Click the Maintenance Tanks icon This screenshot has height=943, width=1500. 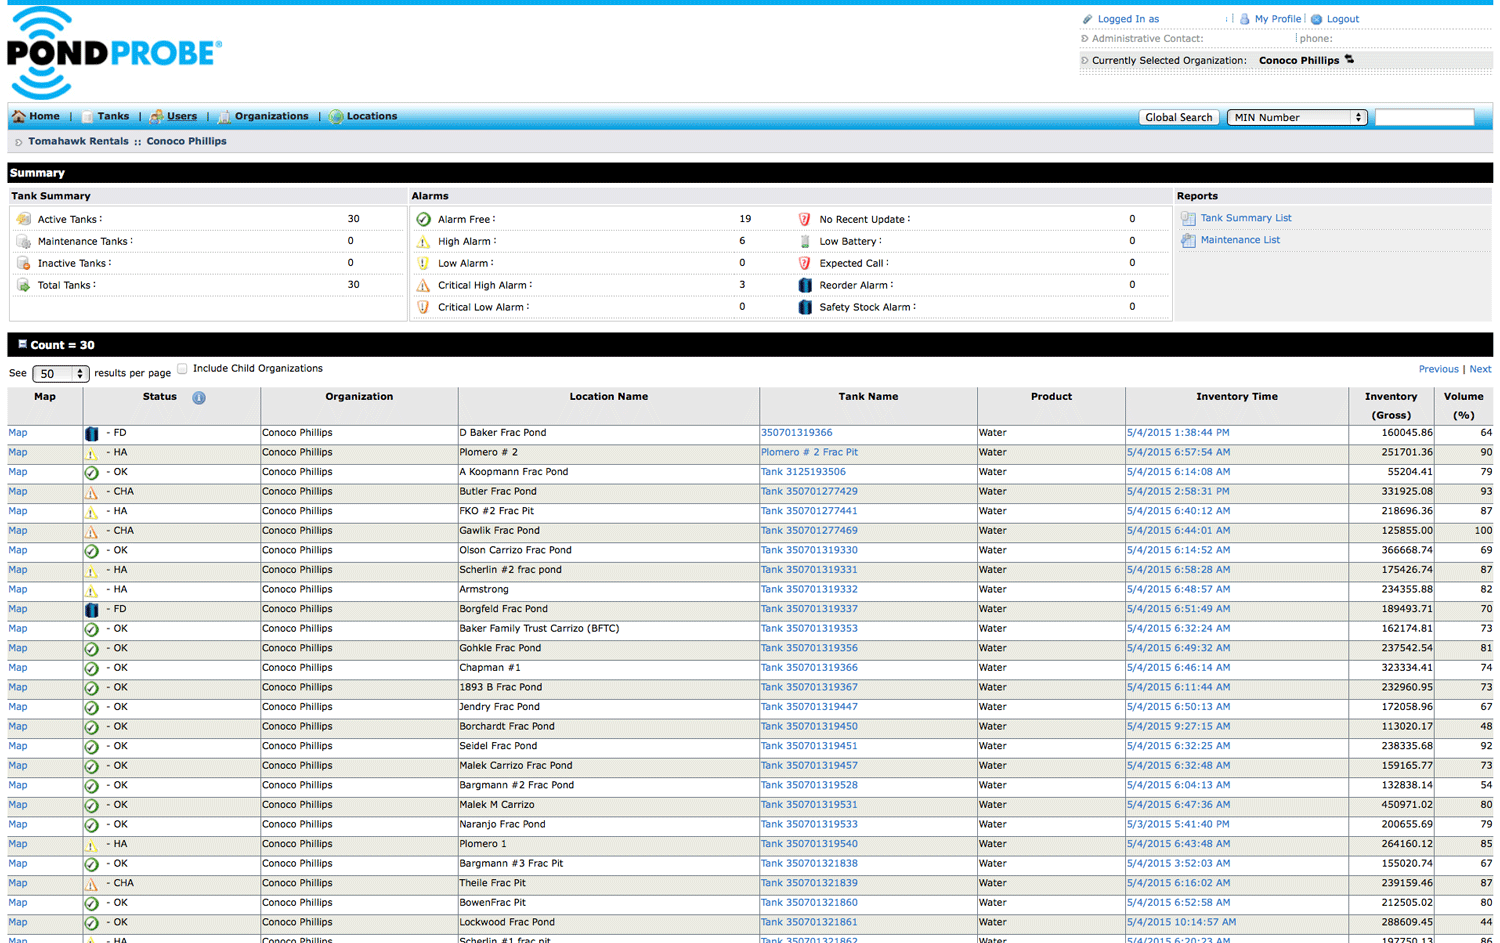(x=24, y=241)
